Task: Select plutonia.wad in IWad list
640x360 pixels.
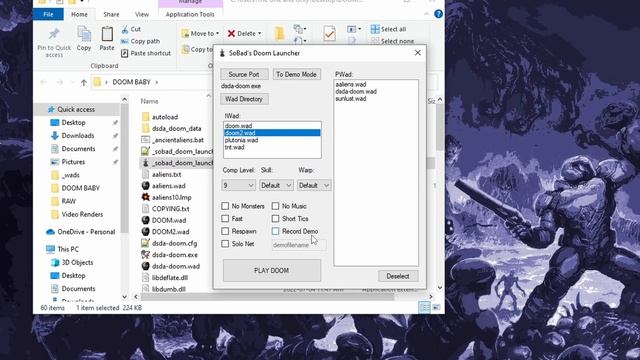Action: 272,140
